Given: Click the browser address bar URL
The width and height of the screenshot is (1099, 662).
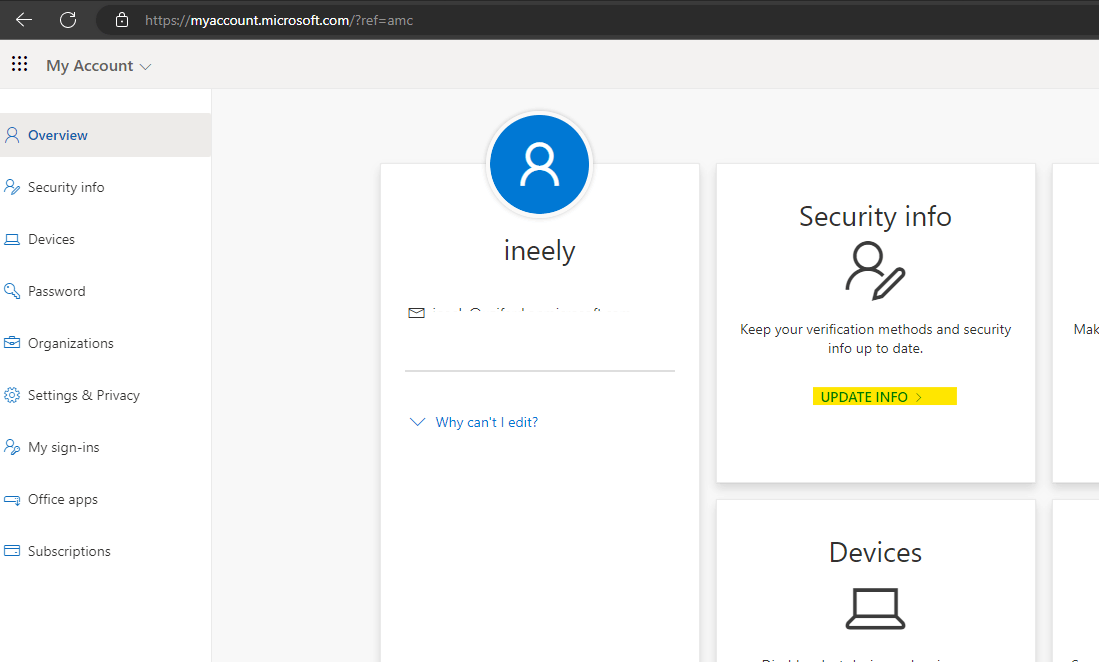Looking at the screenshot, I should click(x=279, y=20).
